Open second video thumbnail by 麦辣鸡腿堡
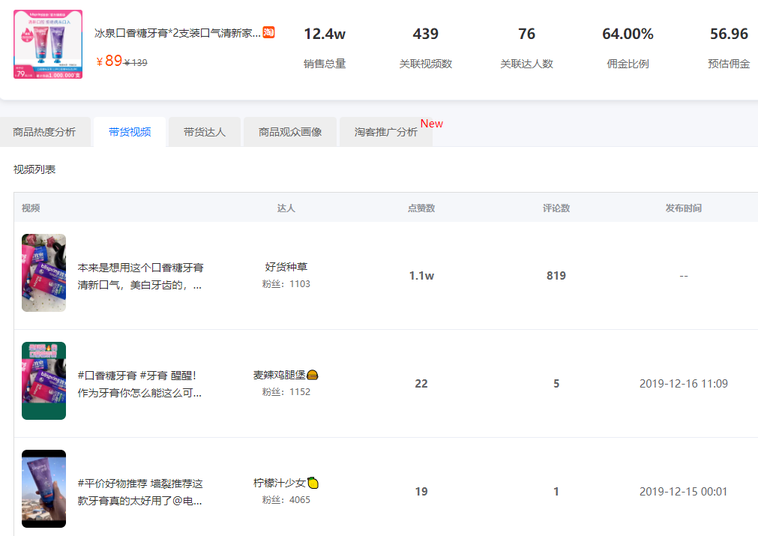This screenshot has height=536, width=758. coord(44,381)
